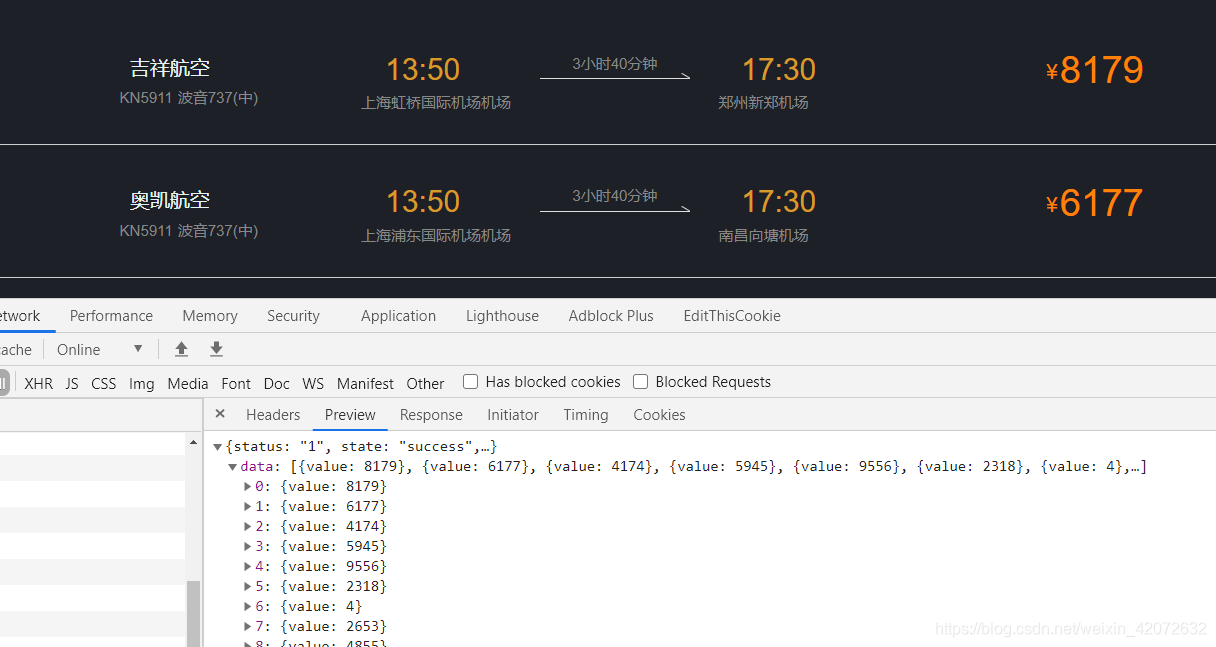1216x647 pixels.
Task: Click 郑州新郑机场 arrival airport text
Action: point(763,102)
